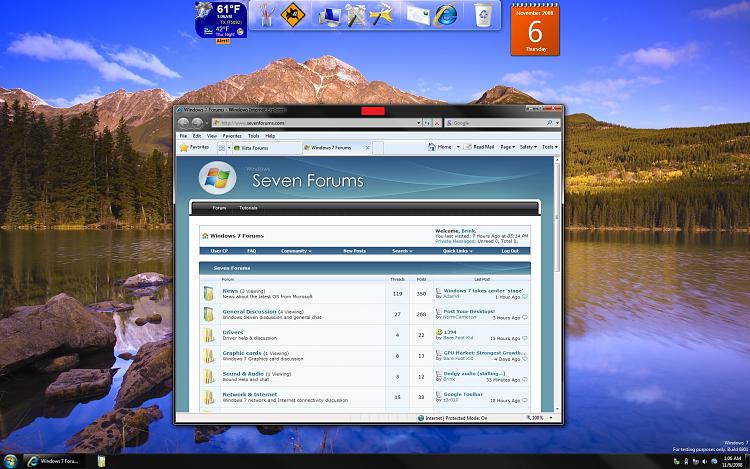This screenshot has height=469, width=750.
Task: Open the command bar Tools dropdown
Action: [550, 147]
